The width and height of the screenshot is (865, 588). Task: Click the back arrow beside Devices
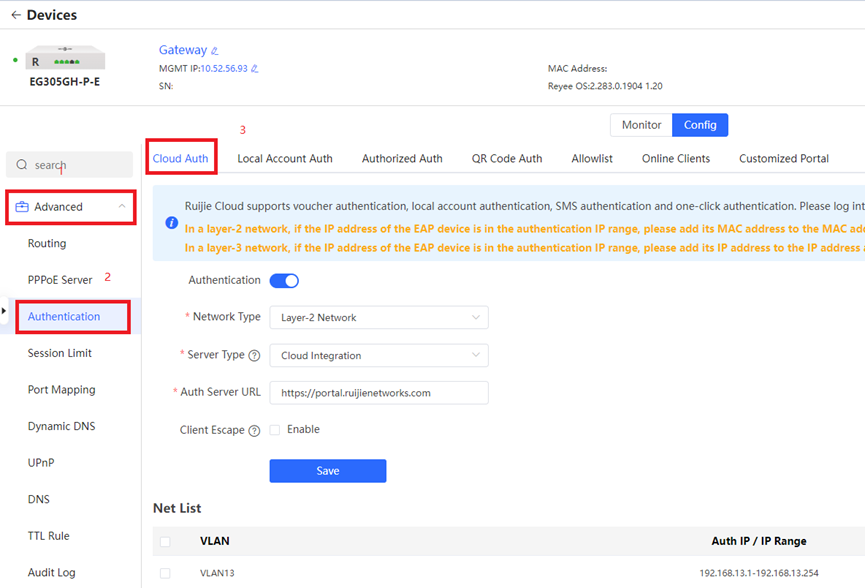click(15, 15)
